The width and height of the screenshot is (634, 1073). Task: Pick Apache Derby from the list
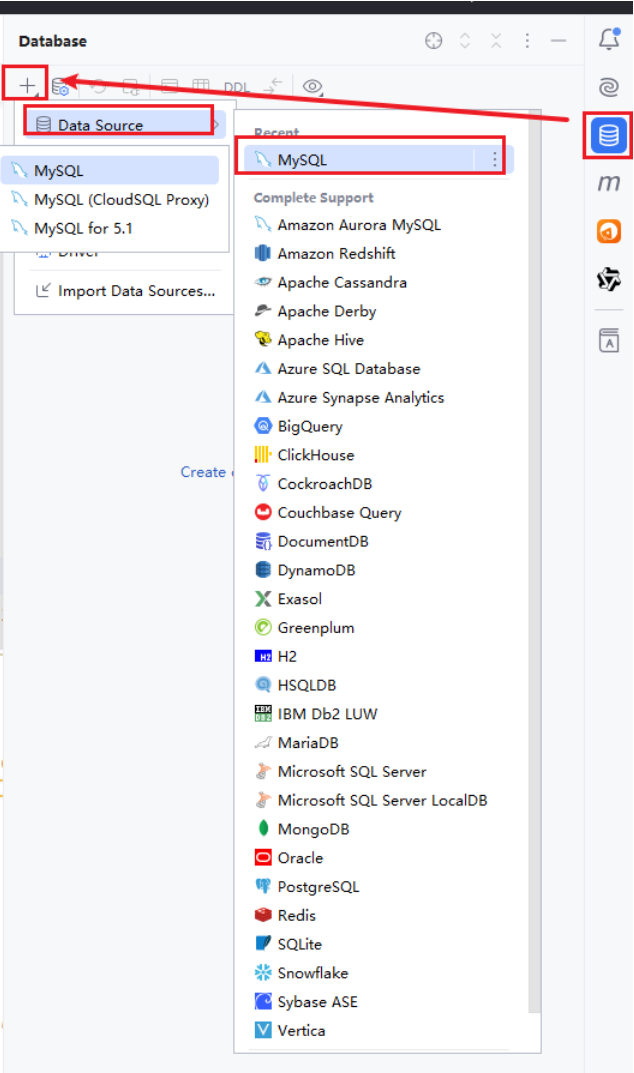[316, 311]
